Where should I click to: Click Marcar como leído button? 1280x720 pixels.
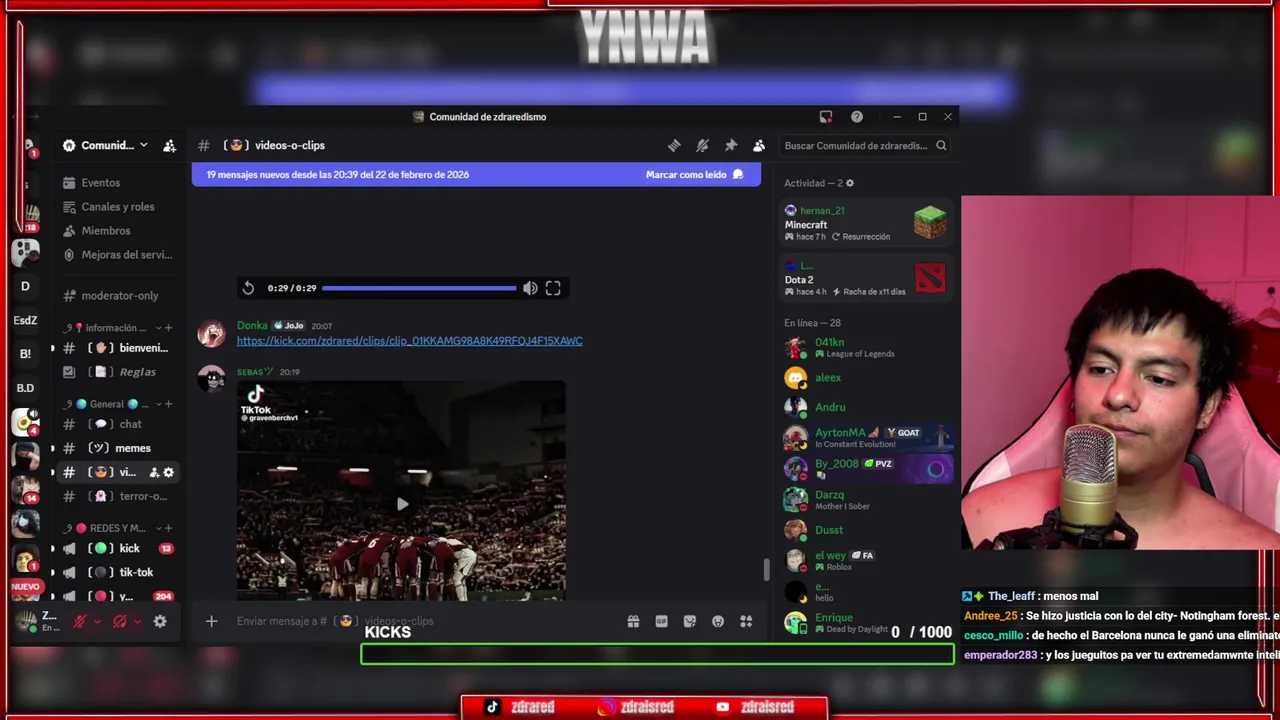point(694,174)
